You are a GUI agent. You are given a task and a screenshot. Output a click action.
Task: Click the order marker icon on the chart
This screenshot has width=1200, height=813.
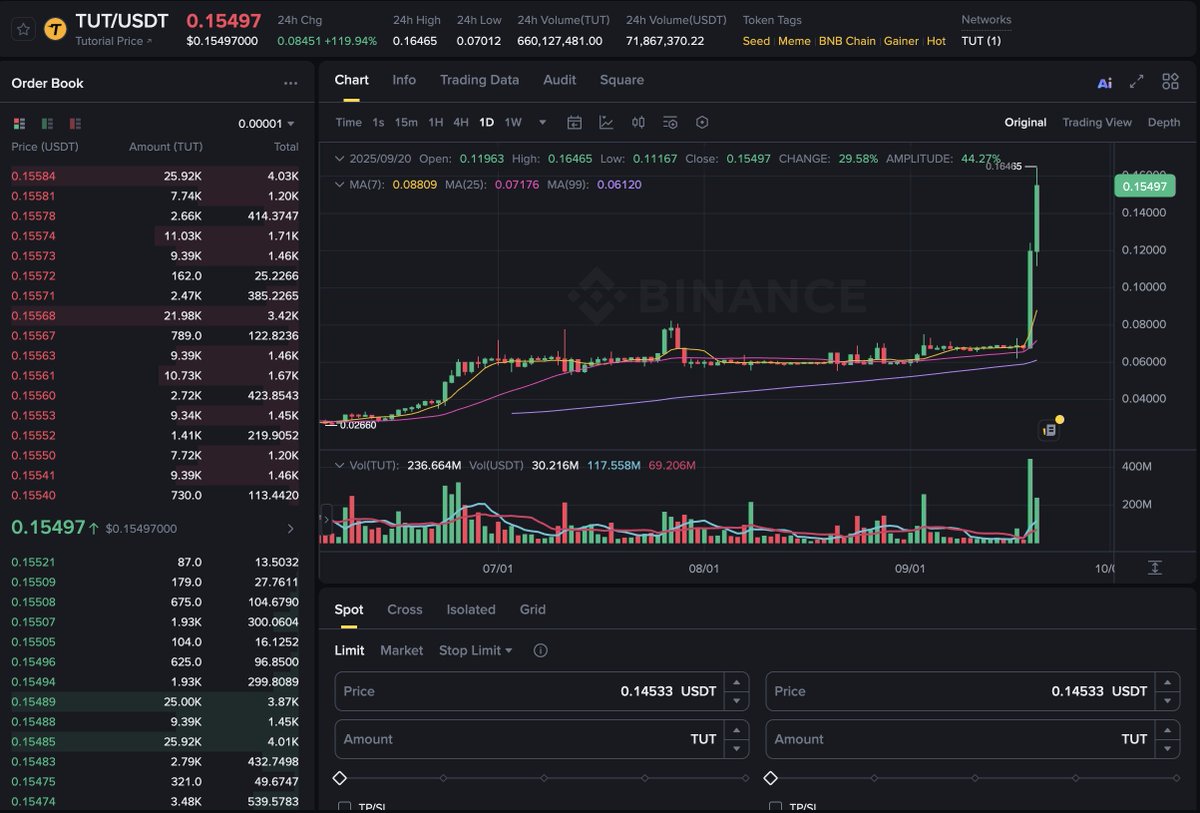(1049, 430)
